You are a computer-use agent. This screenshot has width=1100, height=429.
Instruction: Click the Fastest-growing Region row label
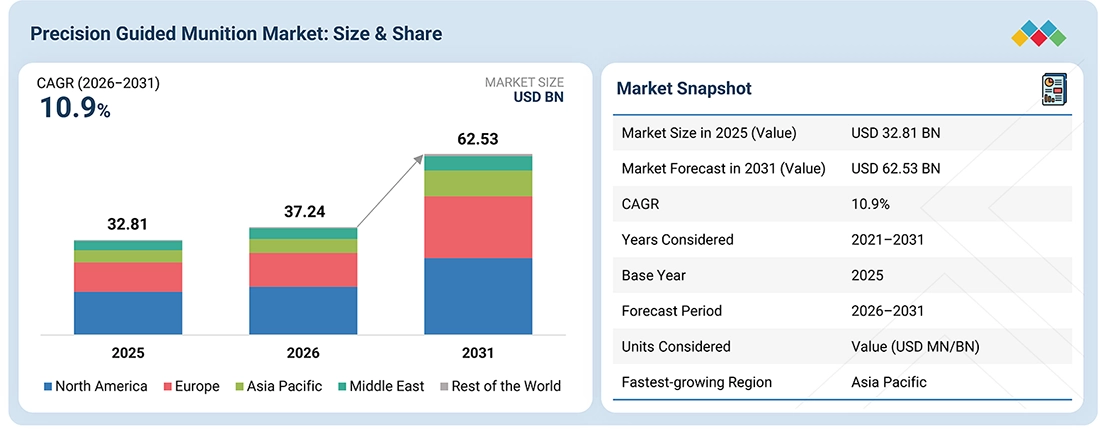[697, 382]
